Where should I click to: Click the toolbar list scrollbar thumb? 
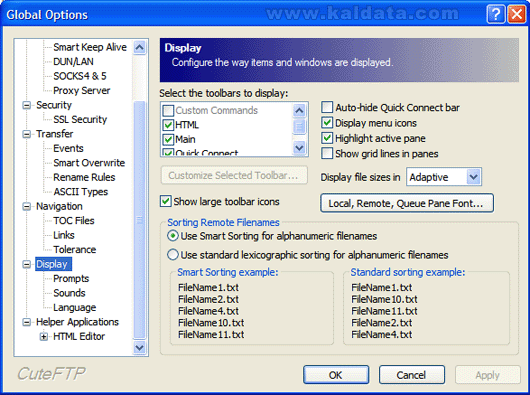coord(299,127)
